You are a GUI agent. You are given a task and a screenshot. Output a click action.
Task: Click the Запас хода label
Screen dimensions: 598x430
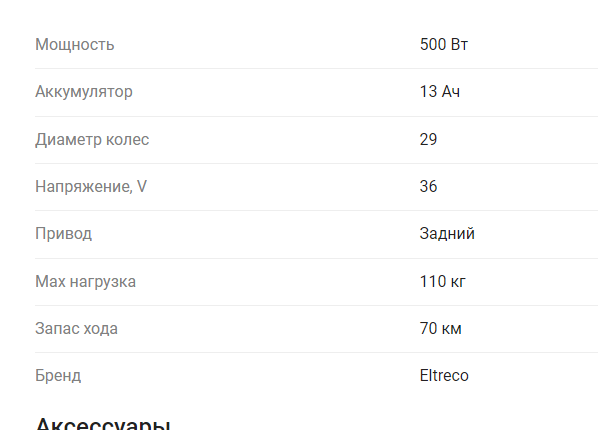point(76,329)
